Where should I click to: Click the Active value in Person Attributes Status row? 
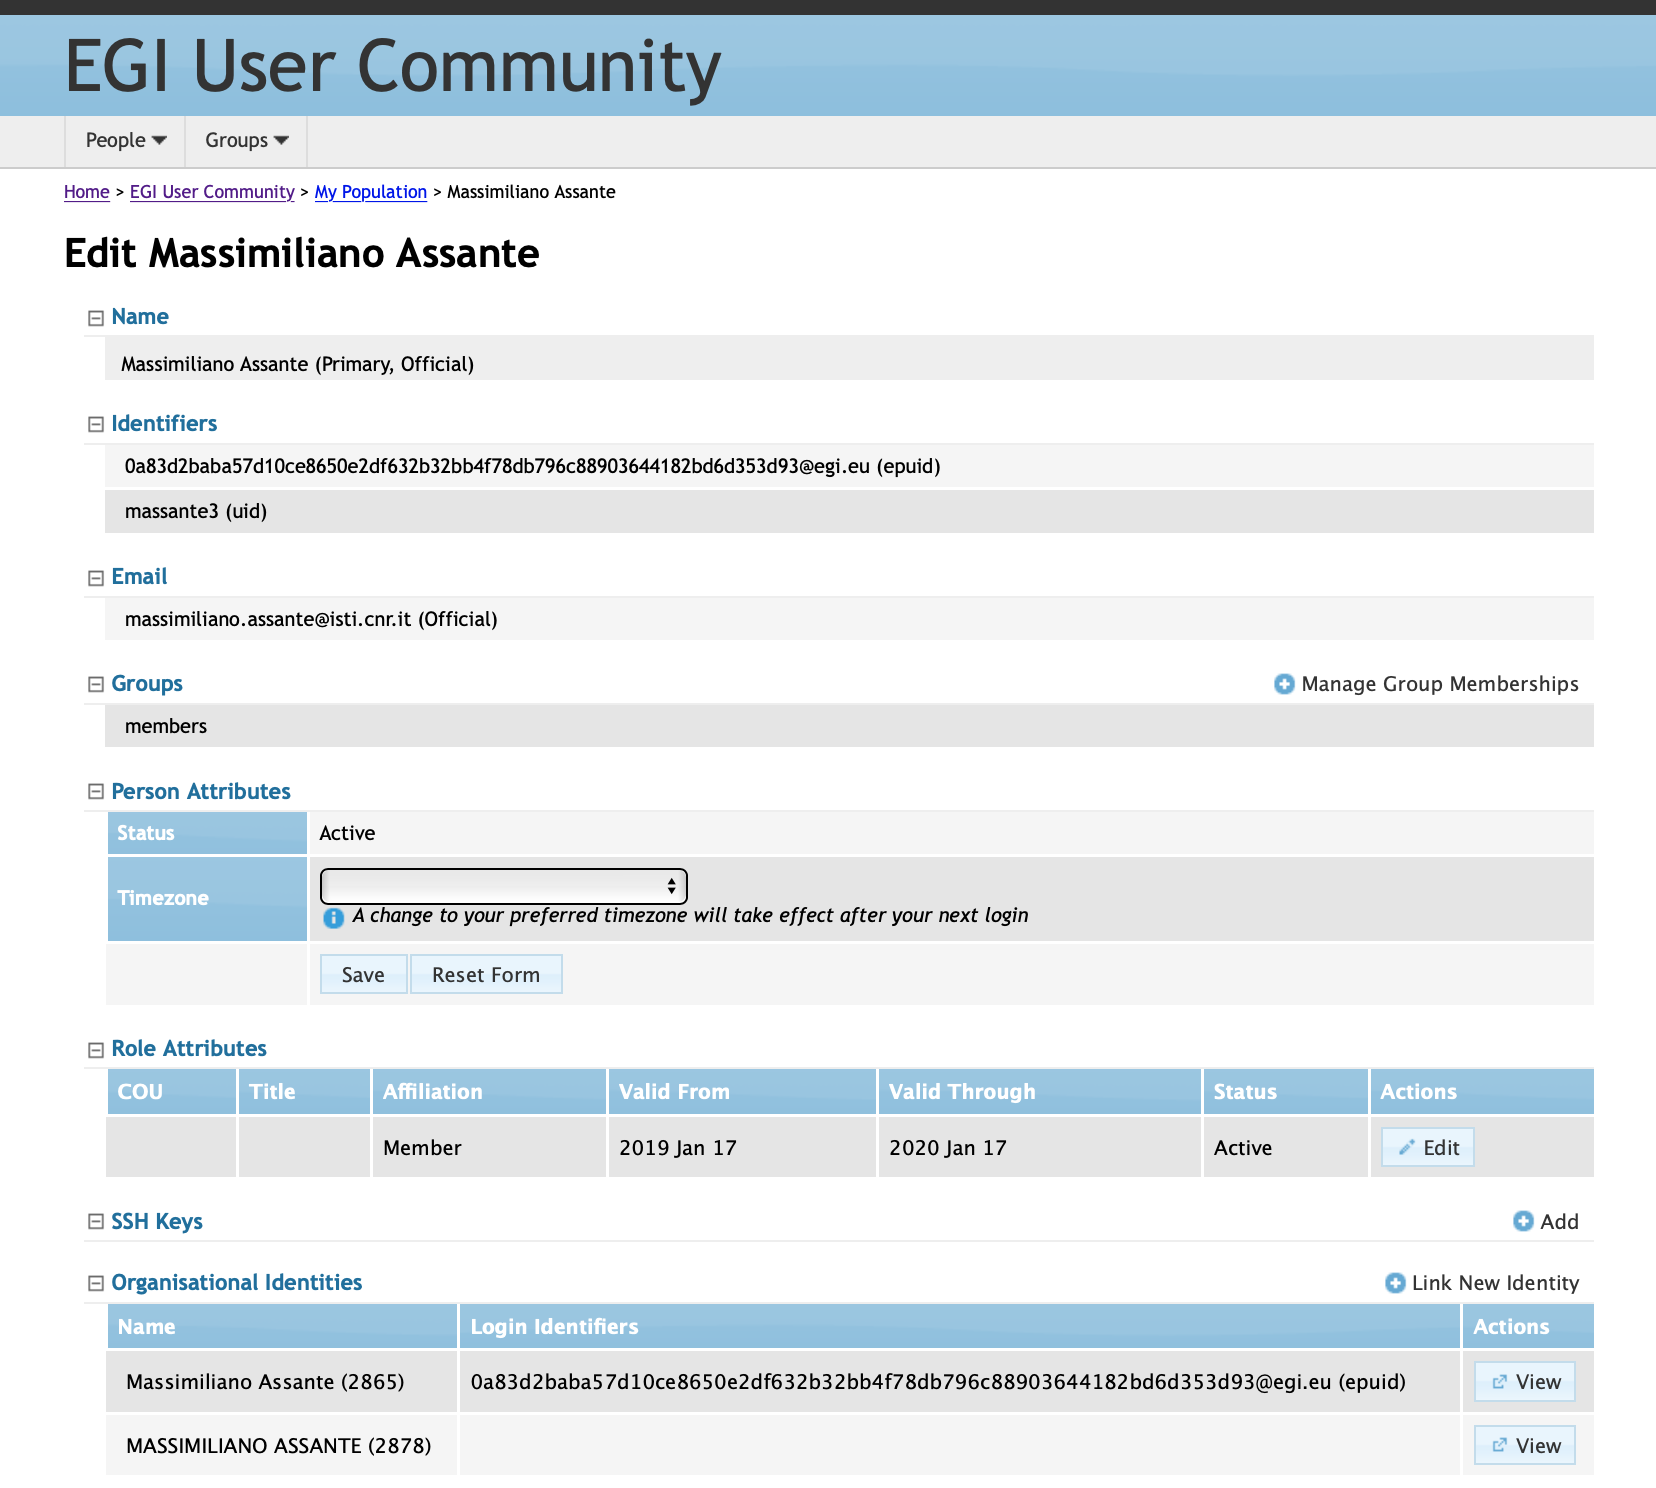[x=347, y=833]
